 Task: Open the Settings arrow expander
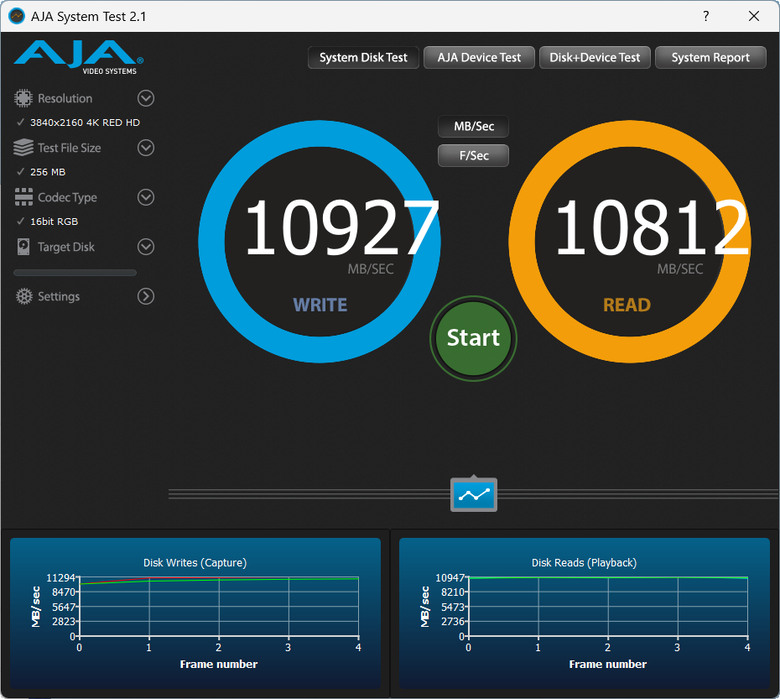click(146, 297)
